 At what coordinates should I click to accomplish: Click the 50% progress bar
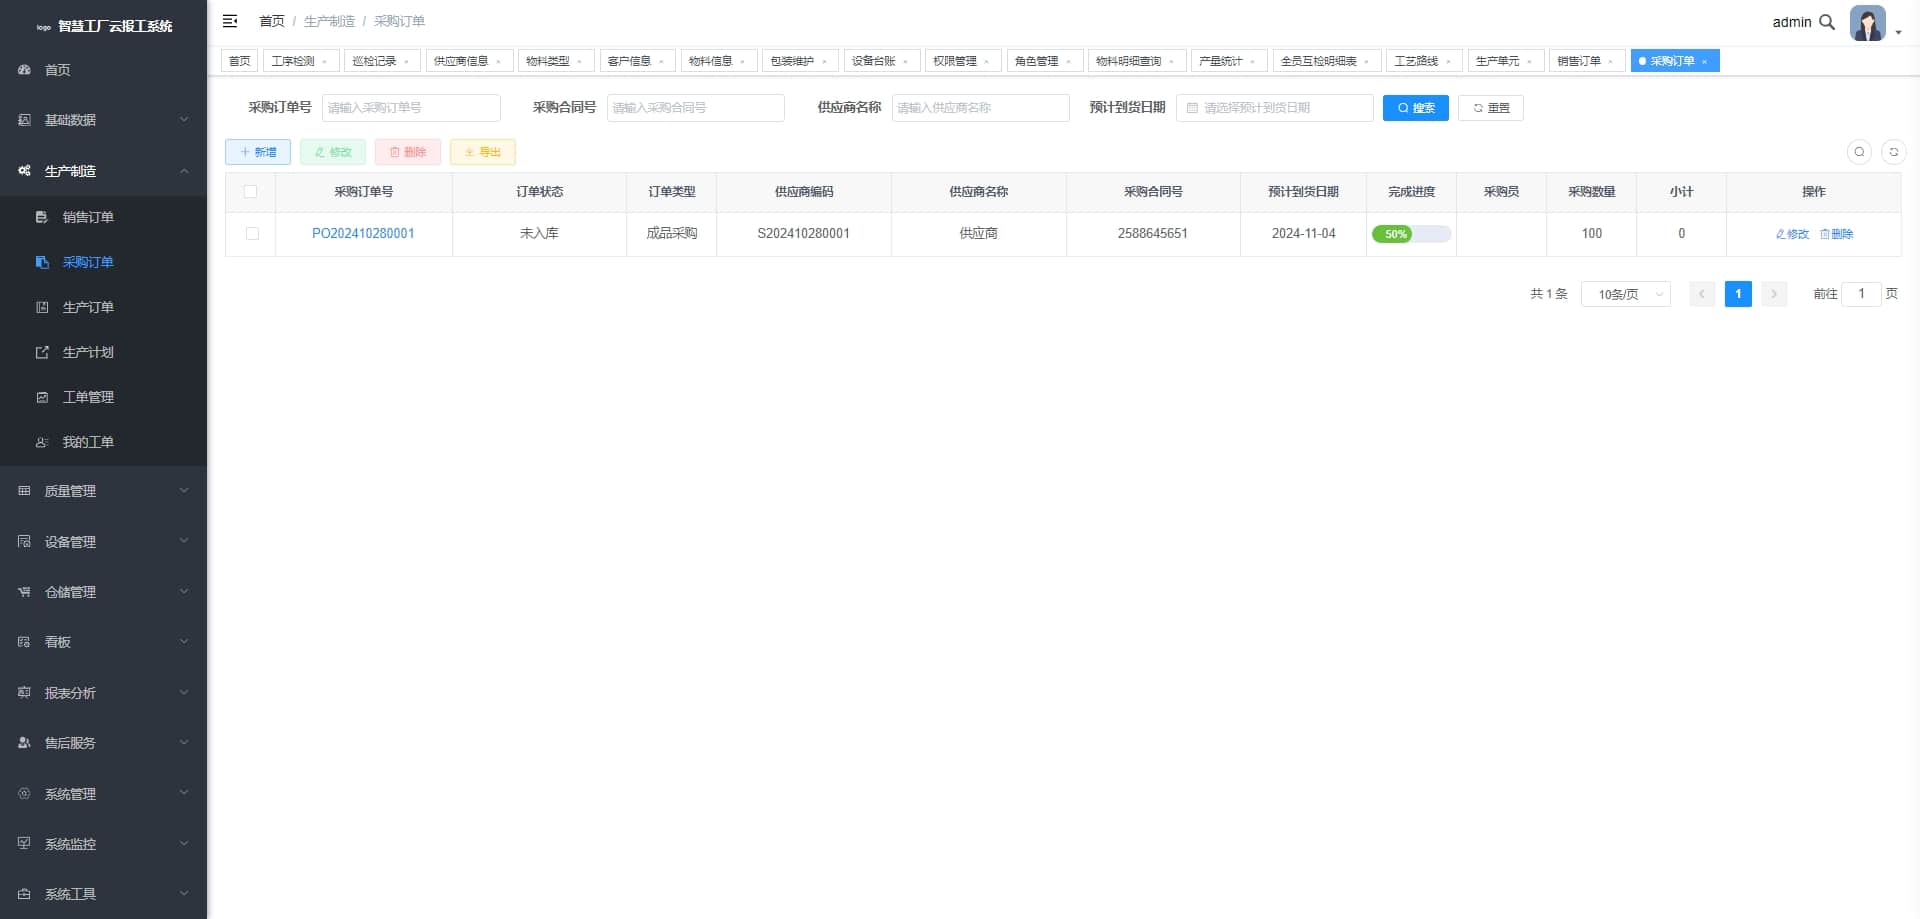point(1411,234)
